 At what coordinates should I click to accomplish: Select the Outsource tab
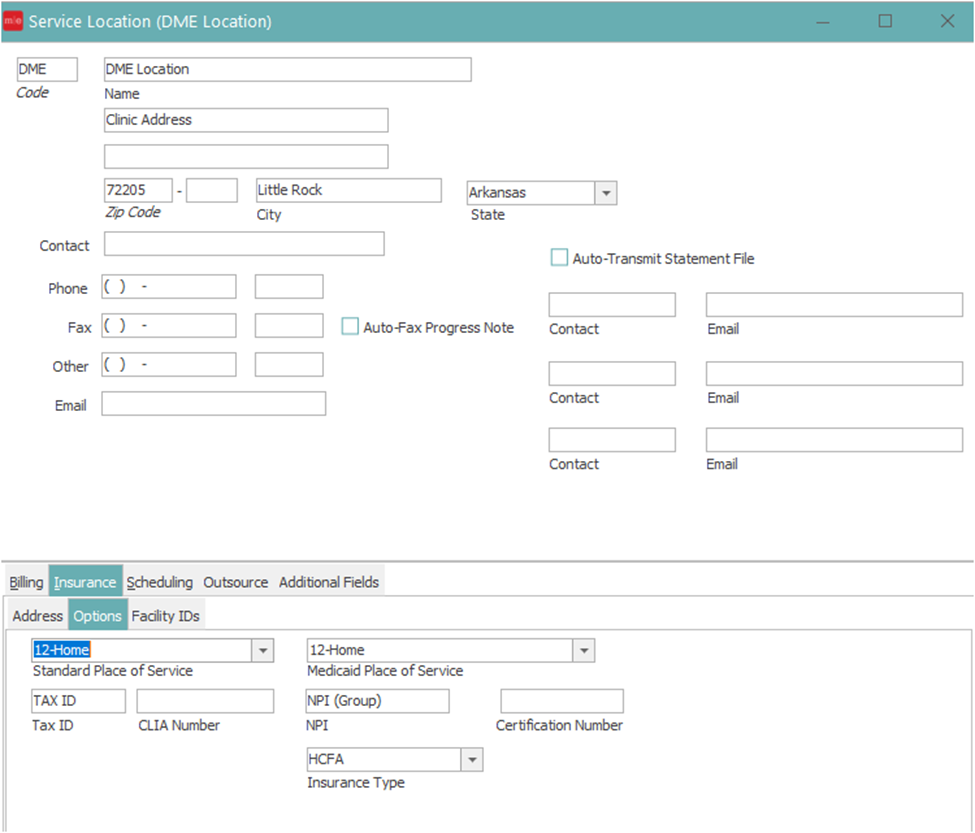[x=236, y=582]
